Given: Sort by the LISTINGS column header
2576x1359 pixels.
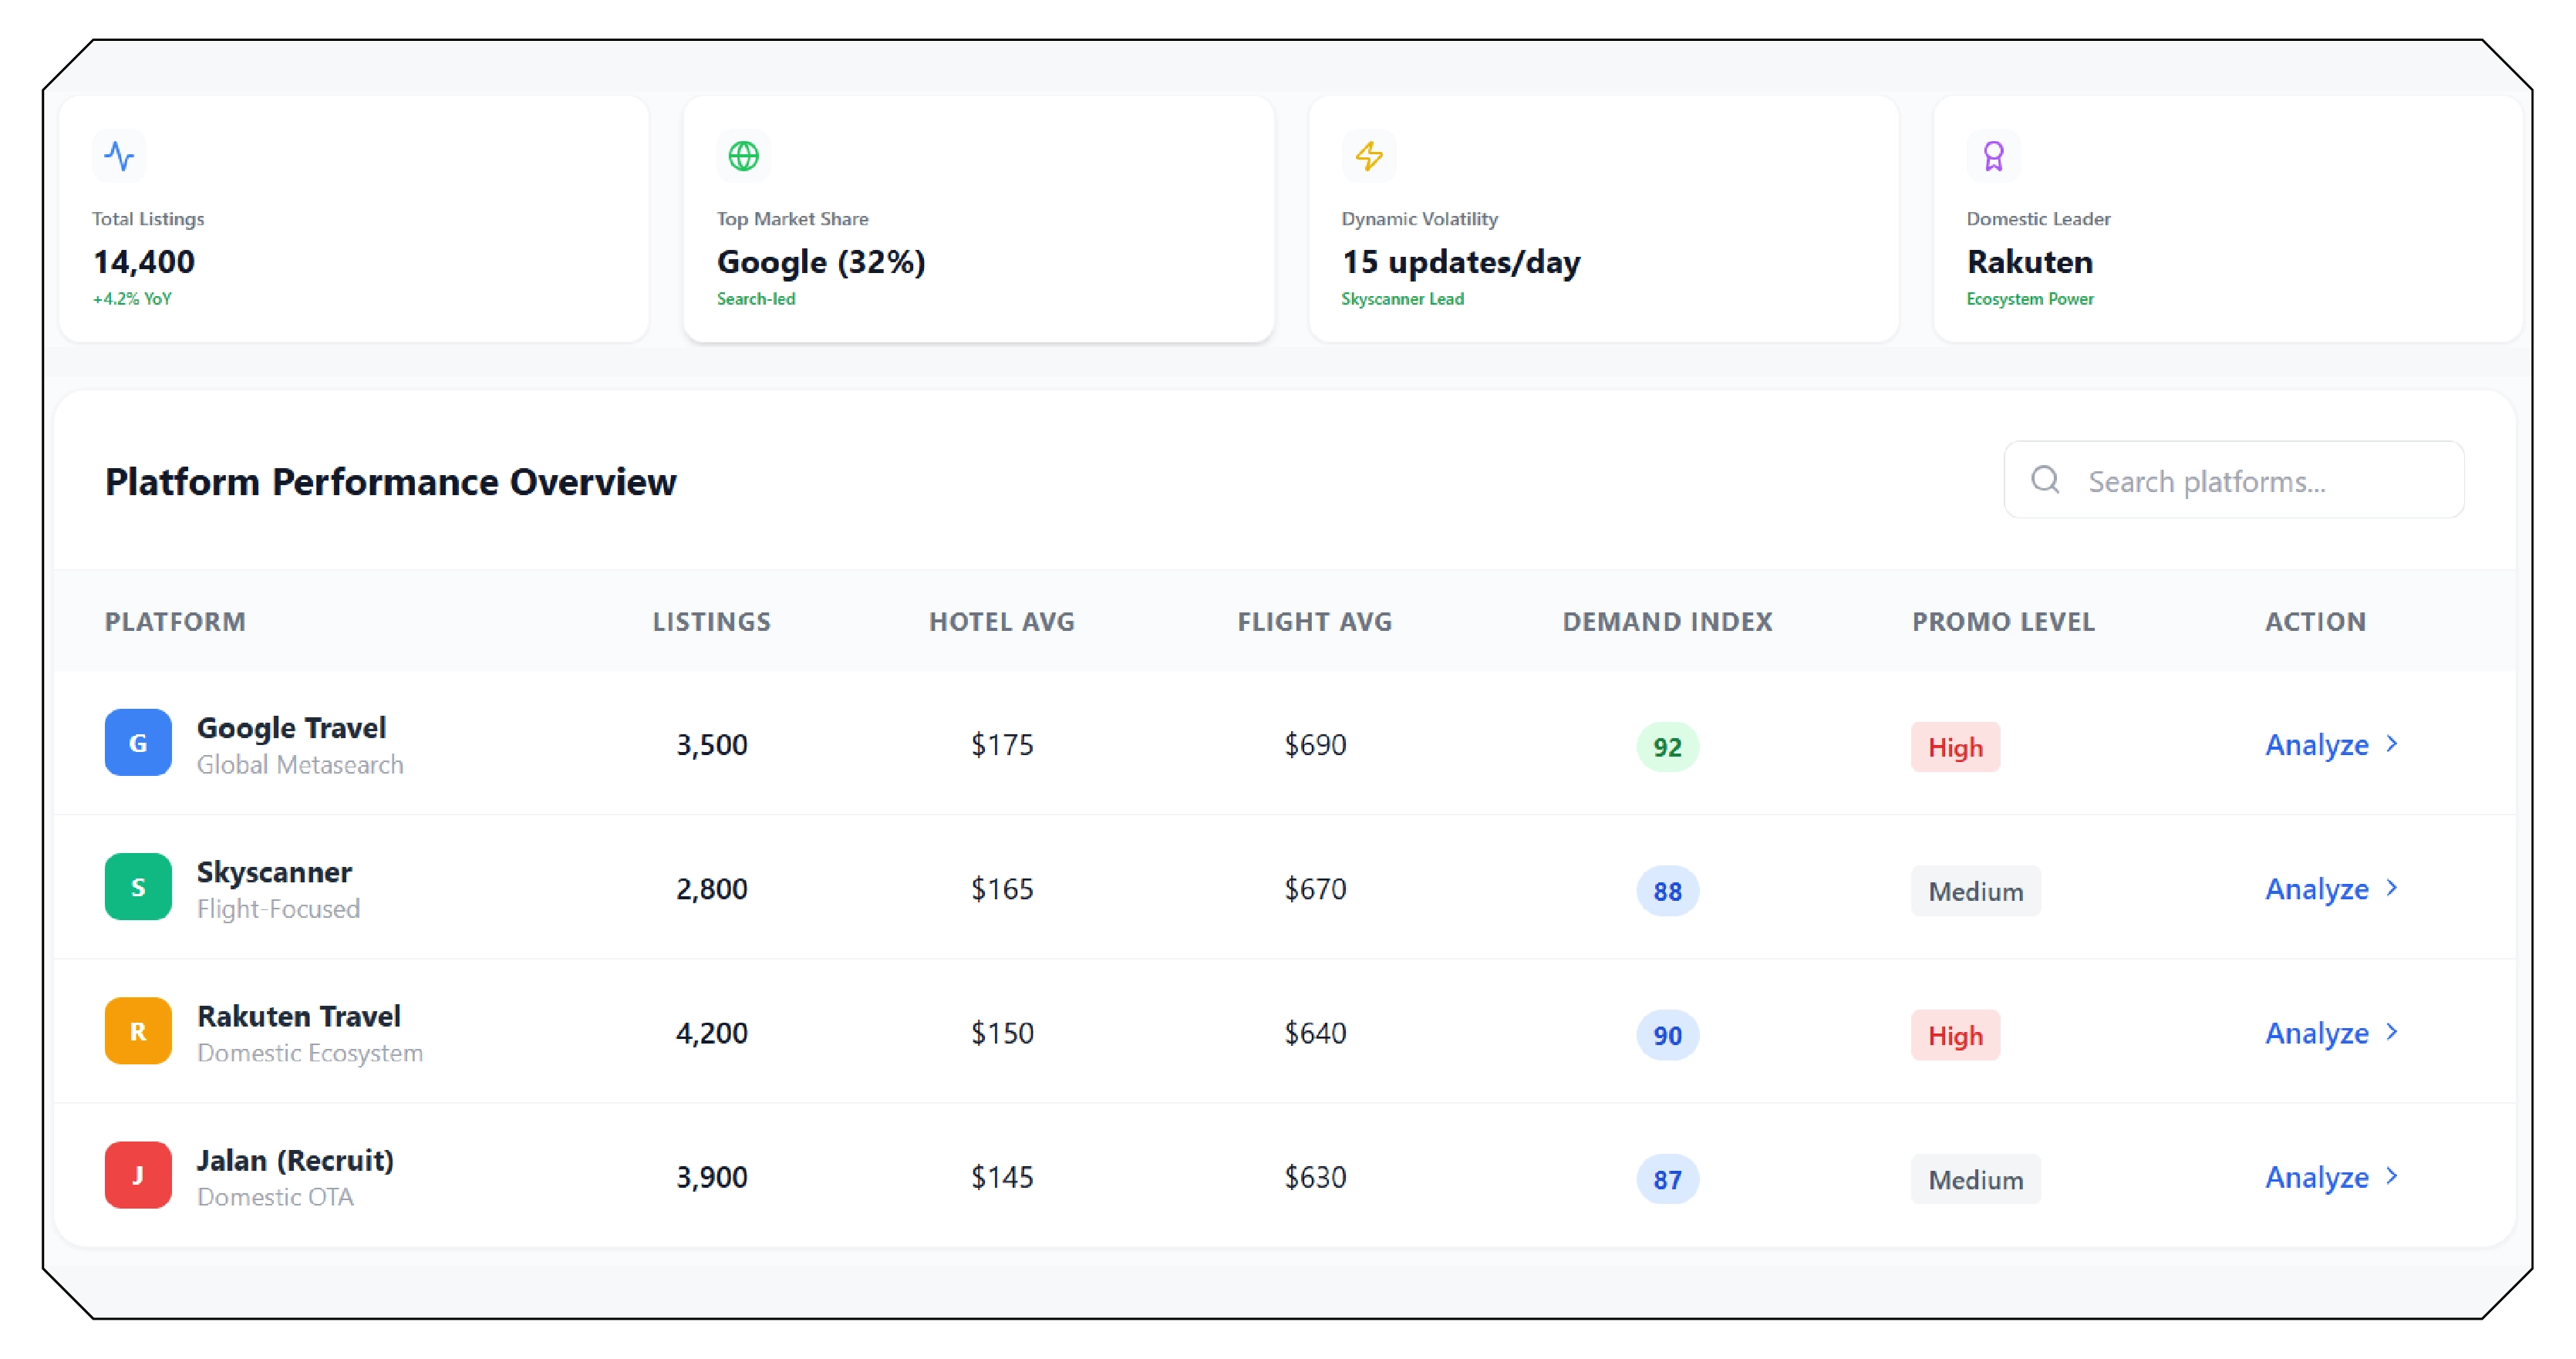Looking at the screenshot, I should tap(712, 622).
